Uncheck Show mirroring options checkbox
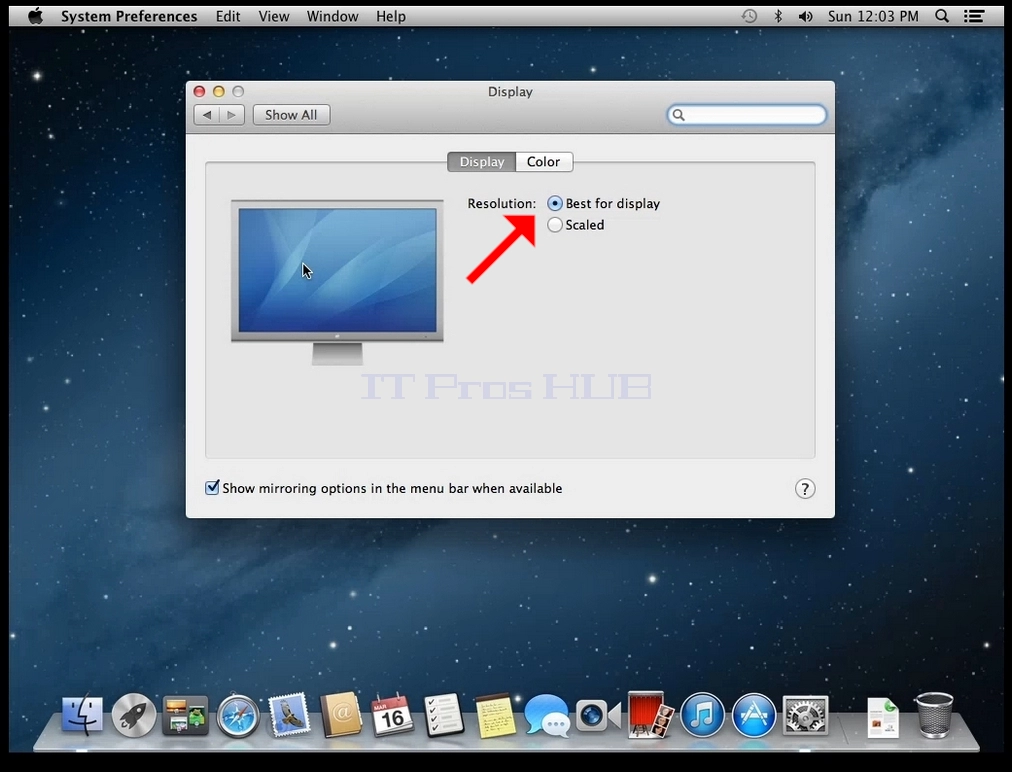Image resolution: width=1012 pixels, height=772 pixels. coord(212,488)
